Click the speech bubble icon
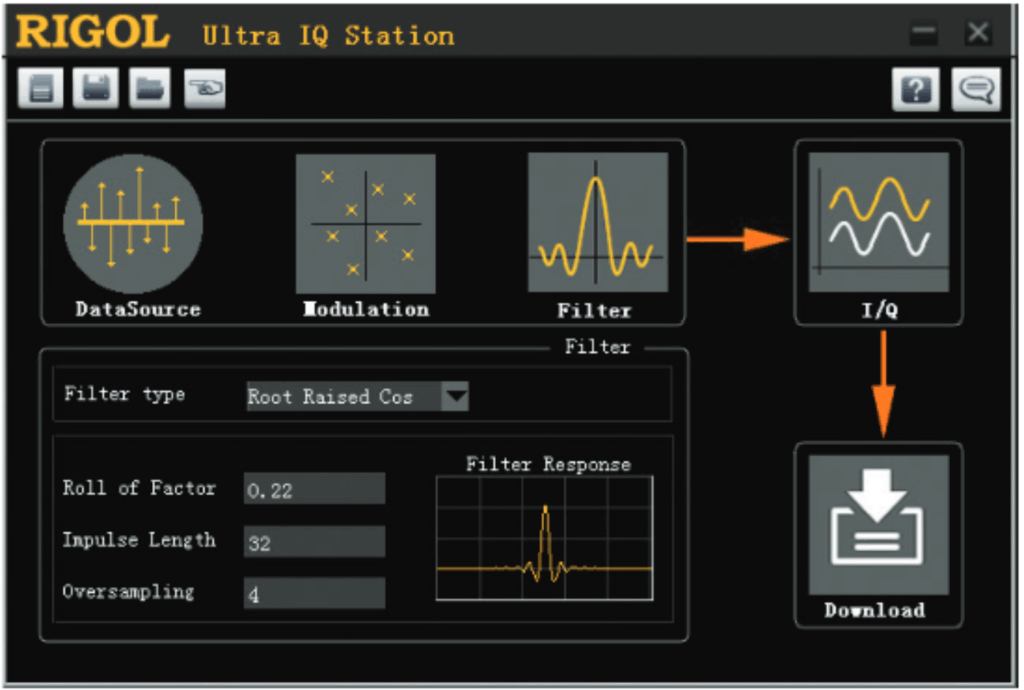The height and width of the screenshot is (690, 1024). (x=975, y=91)
